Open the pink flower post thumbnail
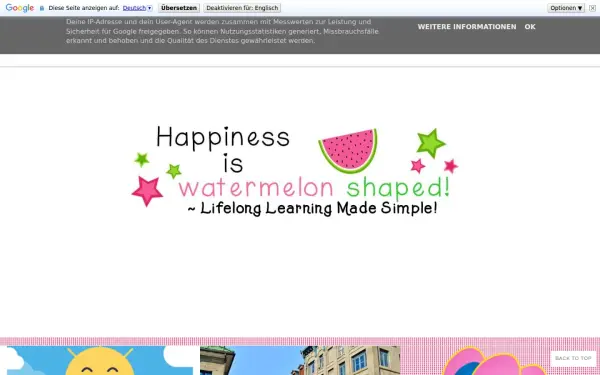This screenshot has width=600, height=375. click(x=496, y=360)
